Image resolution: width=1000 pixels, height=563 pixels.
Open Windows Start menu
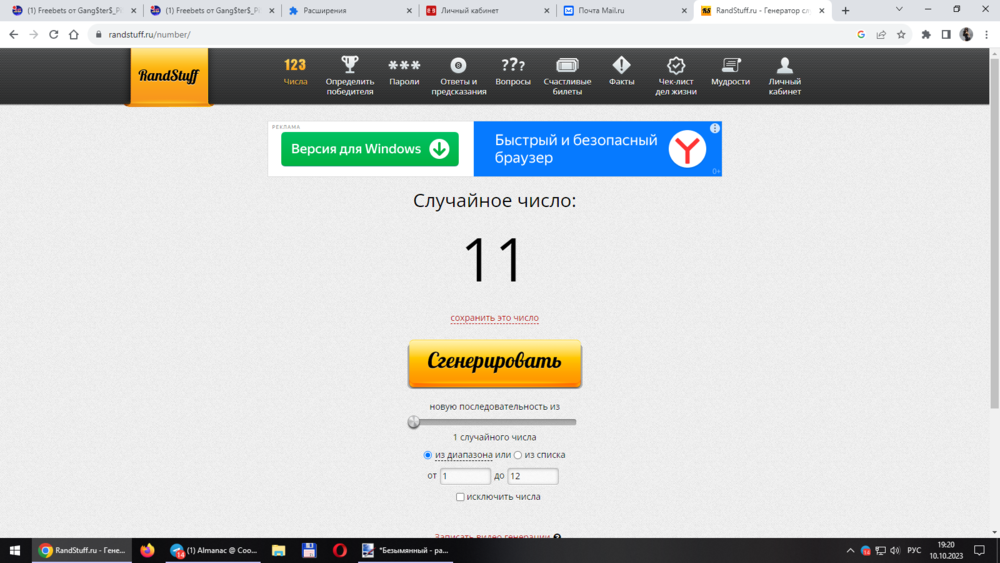(x=15, y=550)
